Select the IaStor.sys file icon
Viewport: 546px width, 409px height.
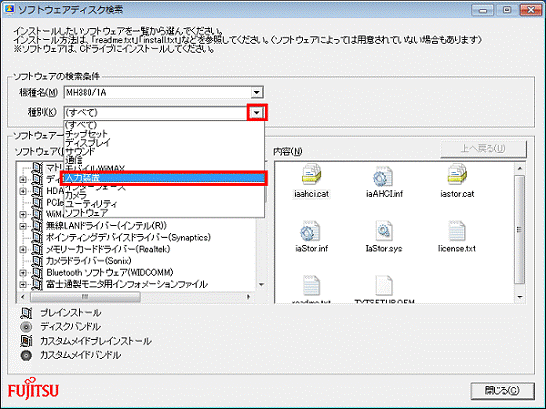pos(384,230)
